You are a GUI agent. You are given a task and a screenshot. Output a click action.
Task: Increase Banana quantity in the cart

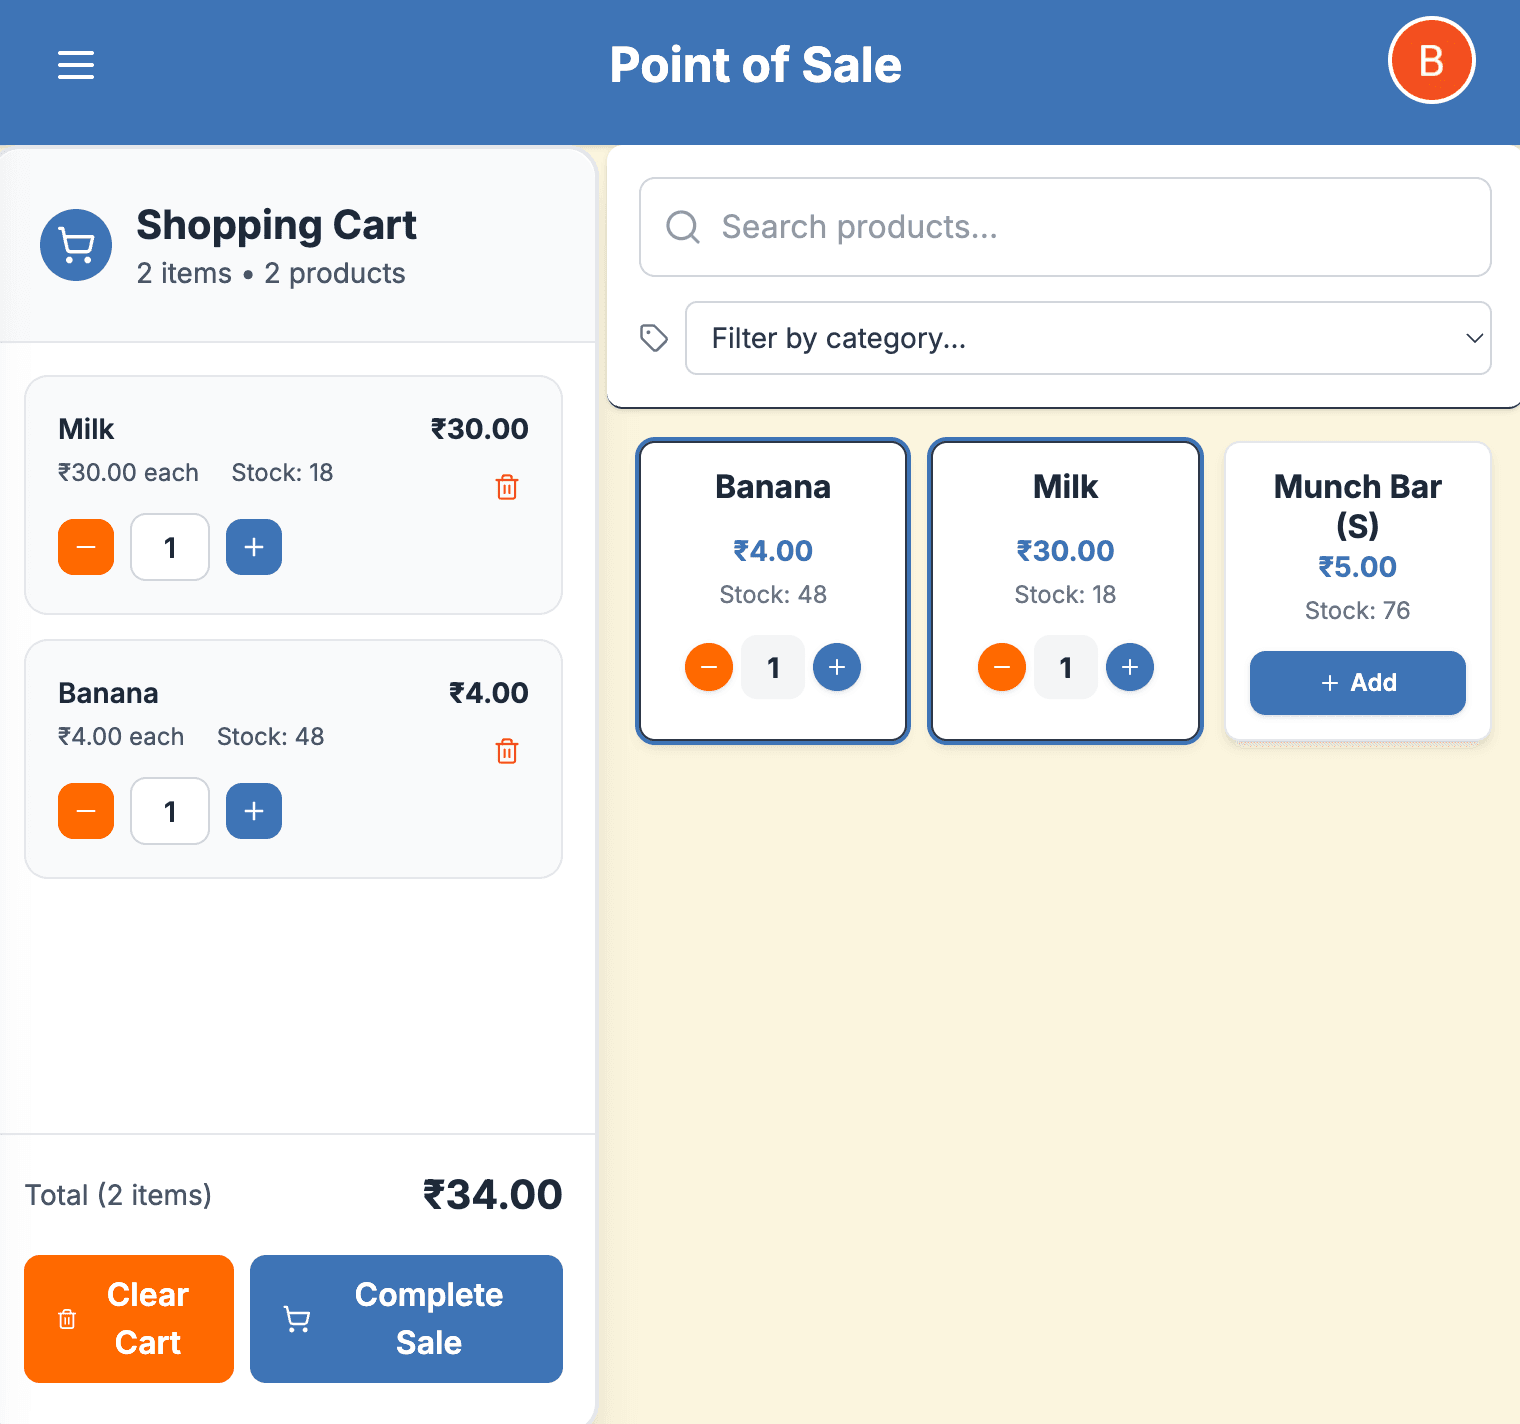pos(254,811)
